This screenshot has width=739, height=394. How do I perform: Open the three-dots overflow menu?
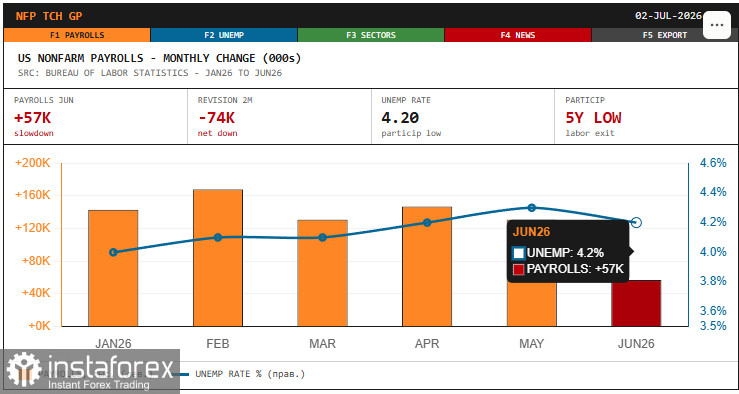(716, 25)
